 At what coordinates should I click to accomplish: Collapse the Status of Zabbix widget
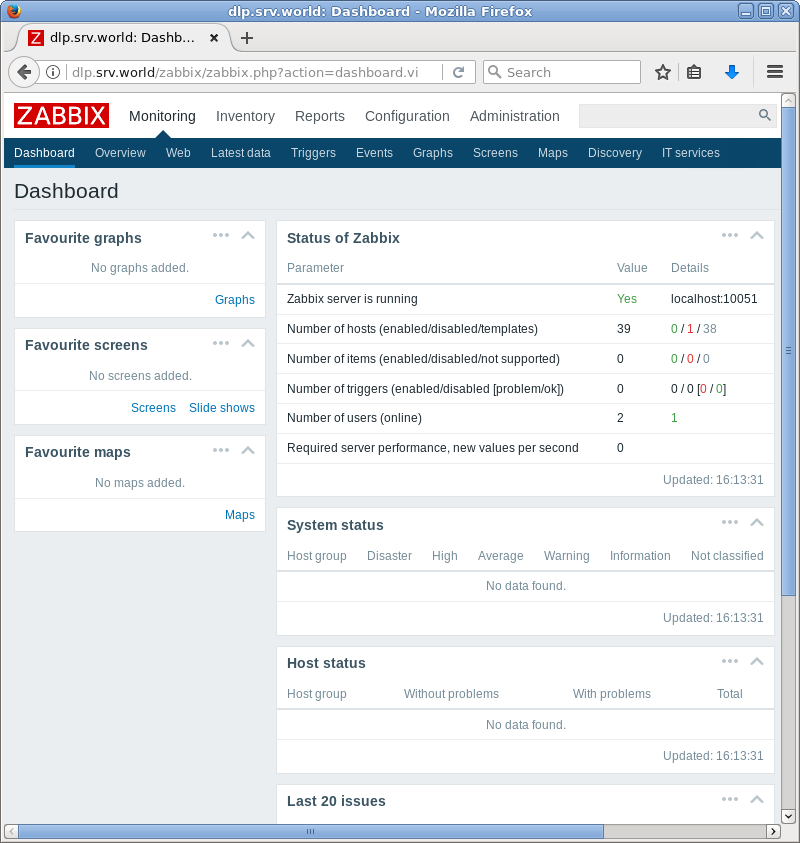[x=757, y=235]
